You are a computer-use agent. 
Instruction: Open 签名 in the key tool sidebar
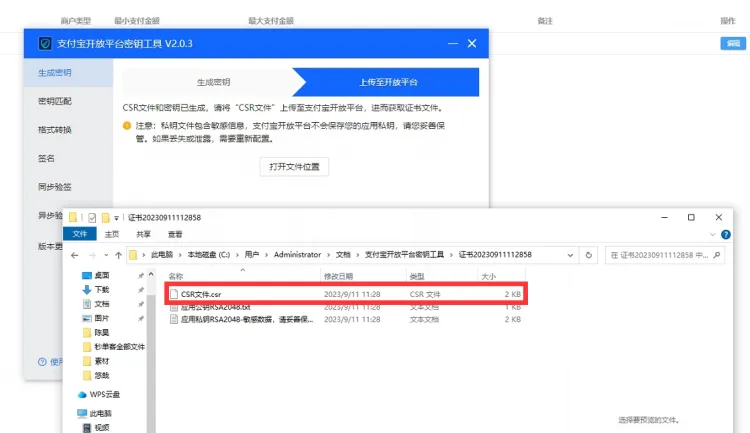coord(46,158)
